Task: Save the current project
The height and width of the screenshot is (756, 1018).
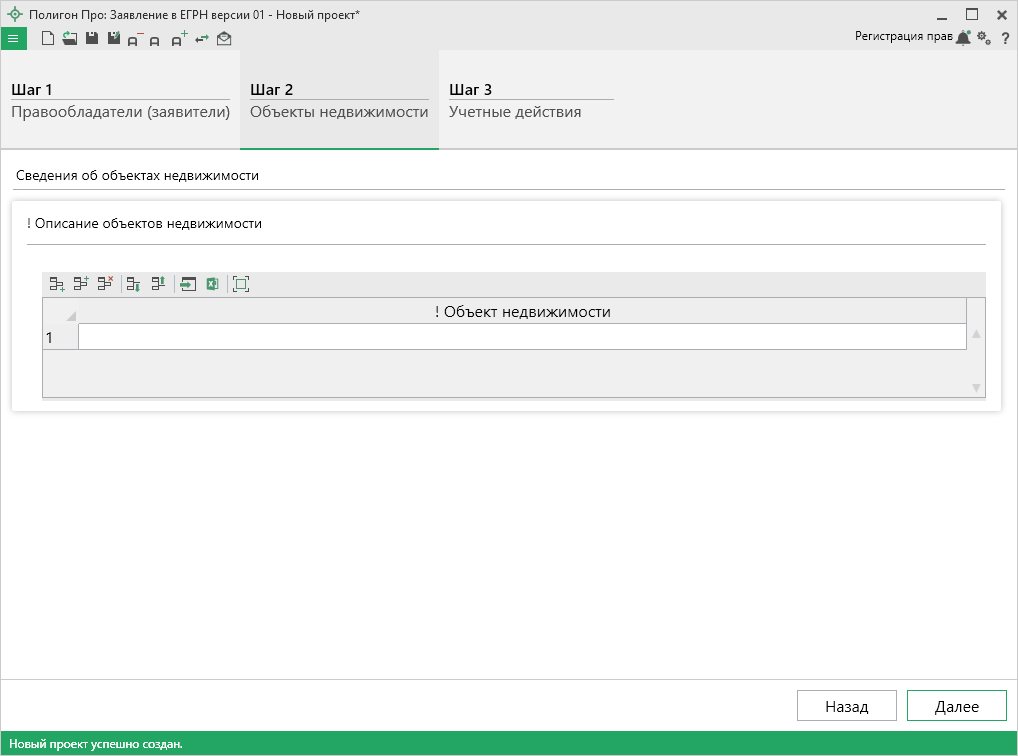Action: [x=91, y=39]
